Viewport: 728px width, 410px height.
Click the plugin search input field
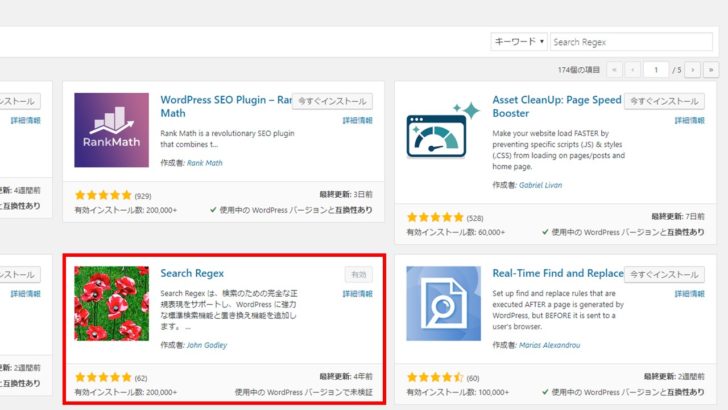(632, 42)
